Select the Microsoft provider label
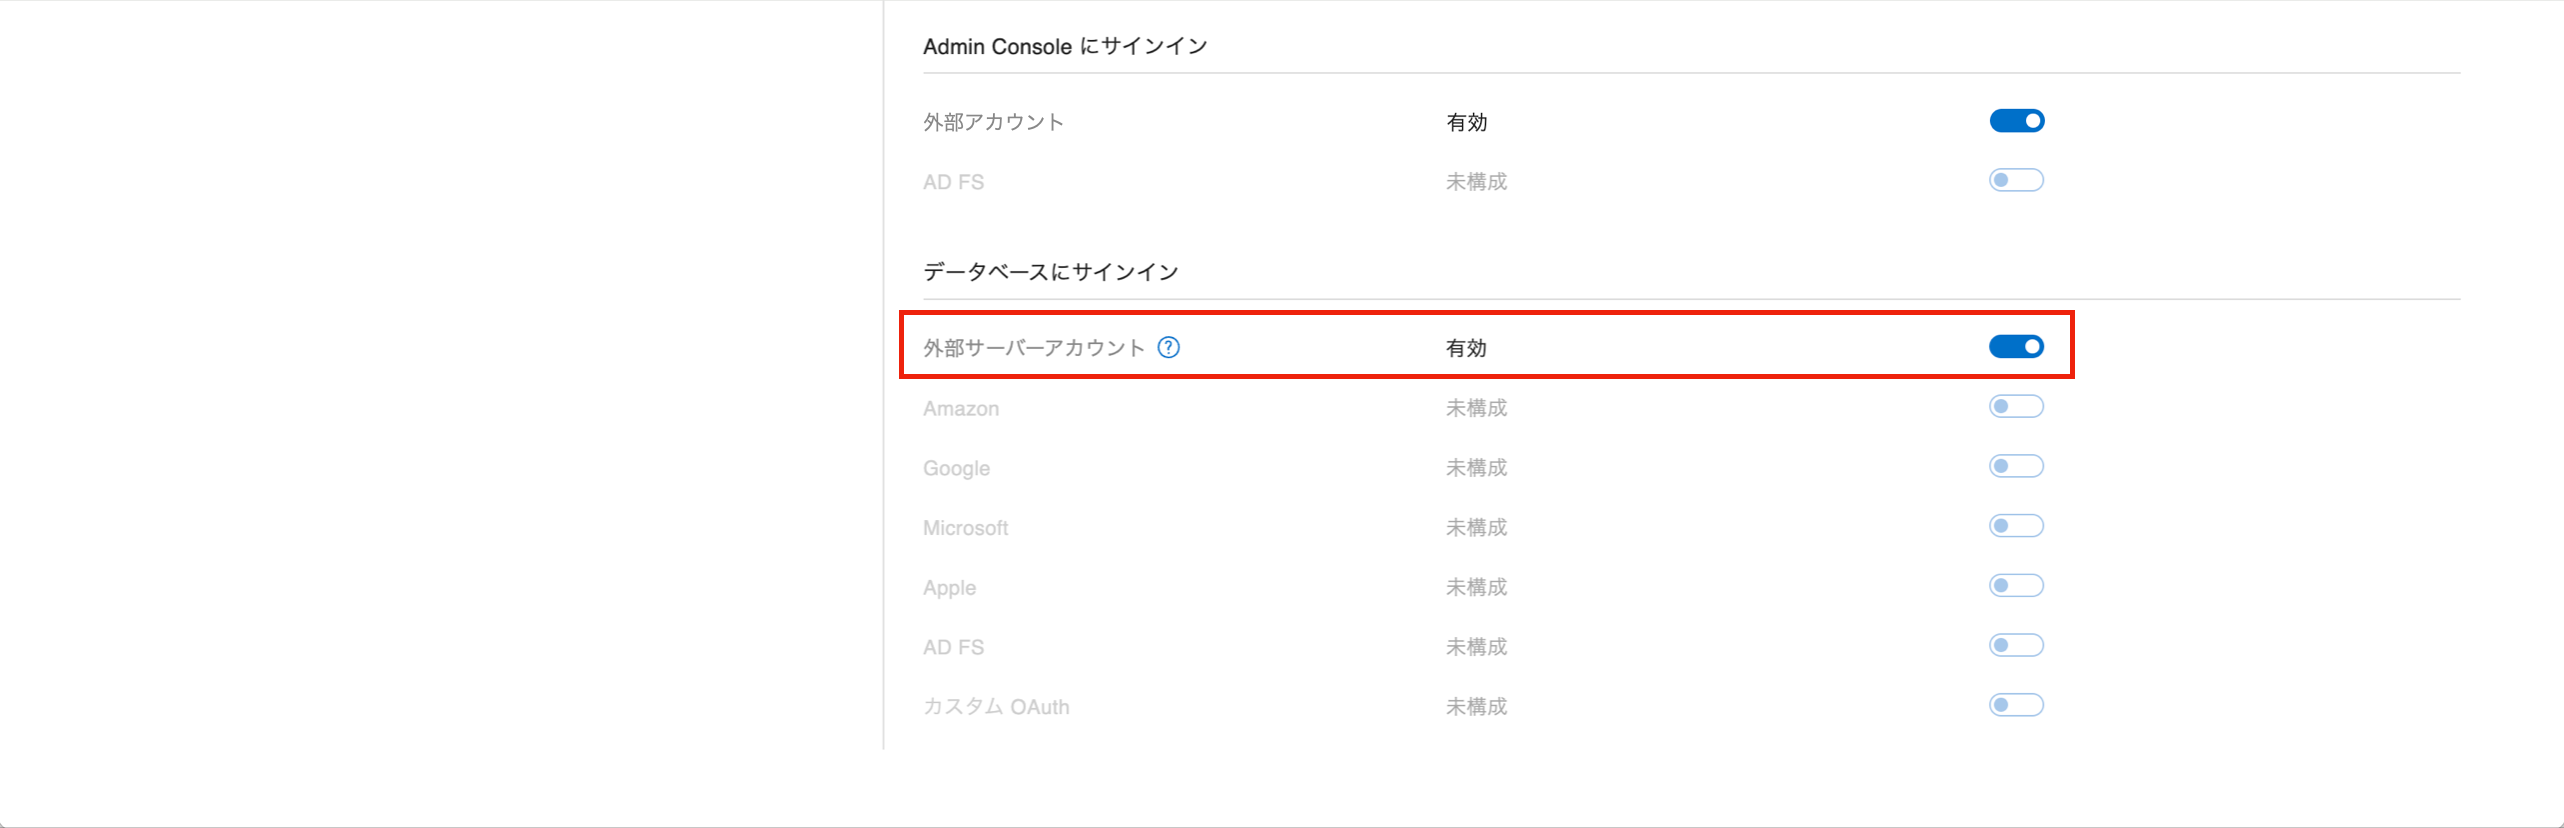2564x828 pixels. (x=965, y=527)
